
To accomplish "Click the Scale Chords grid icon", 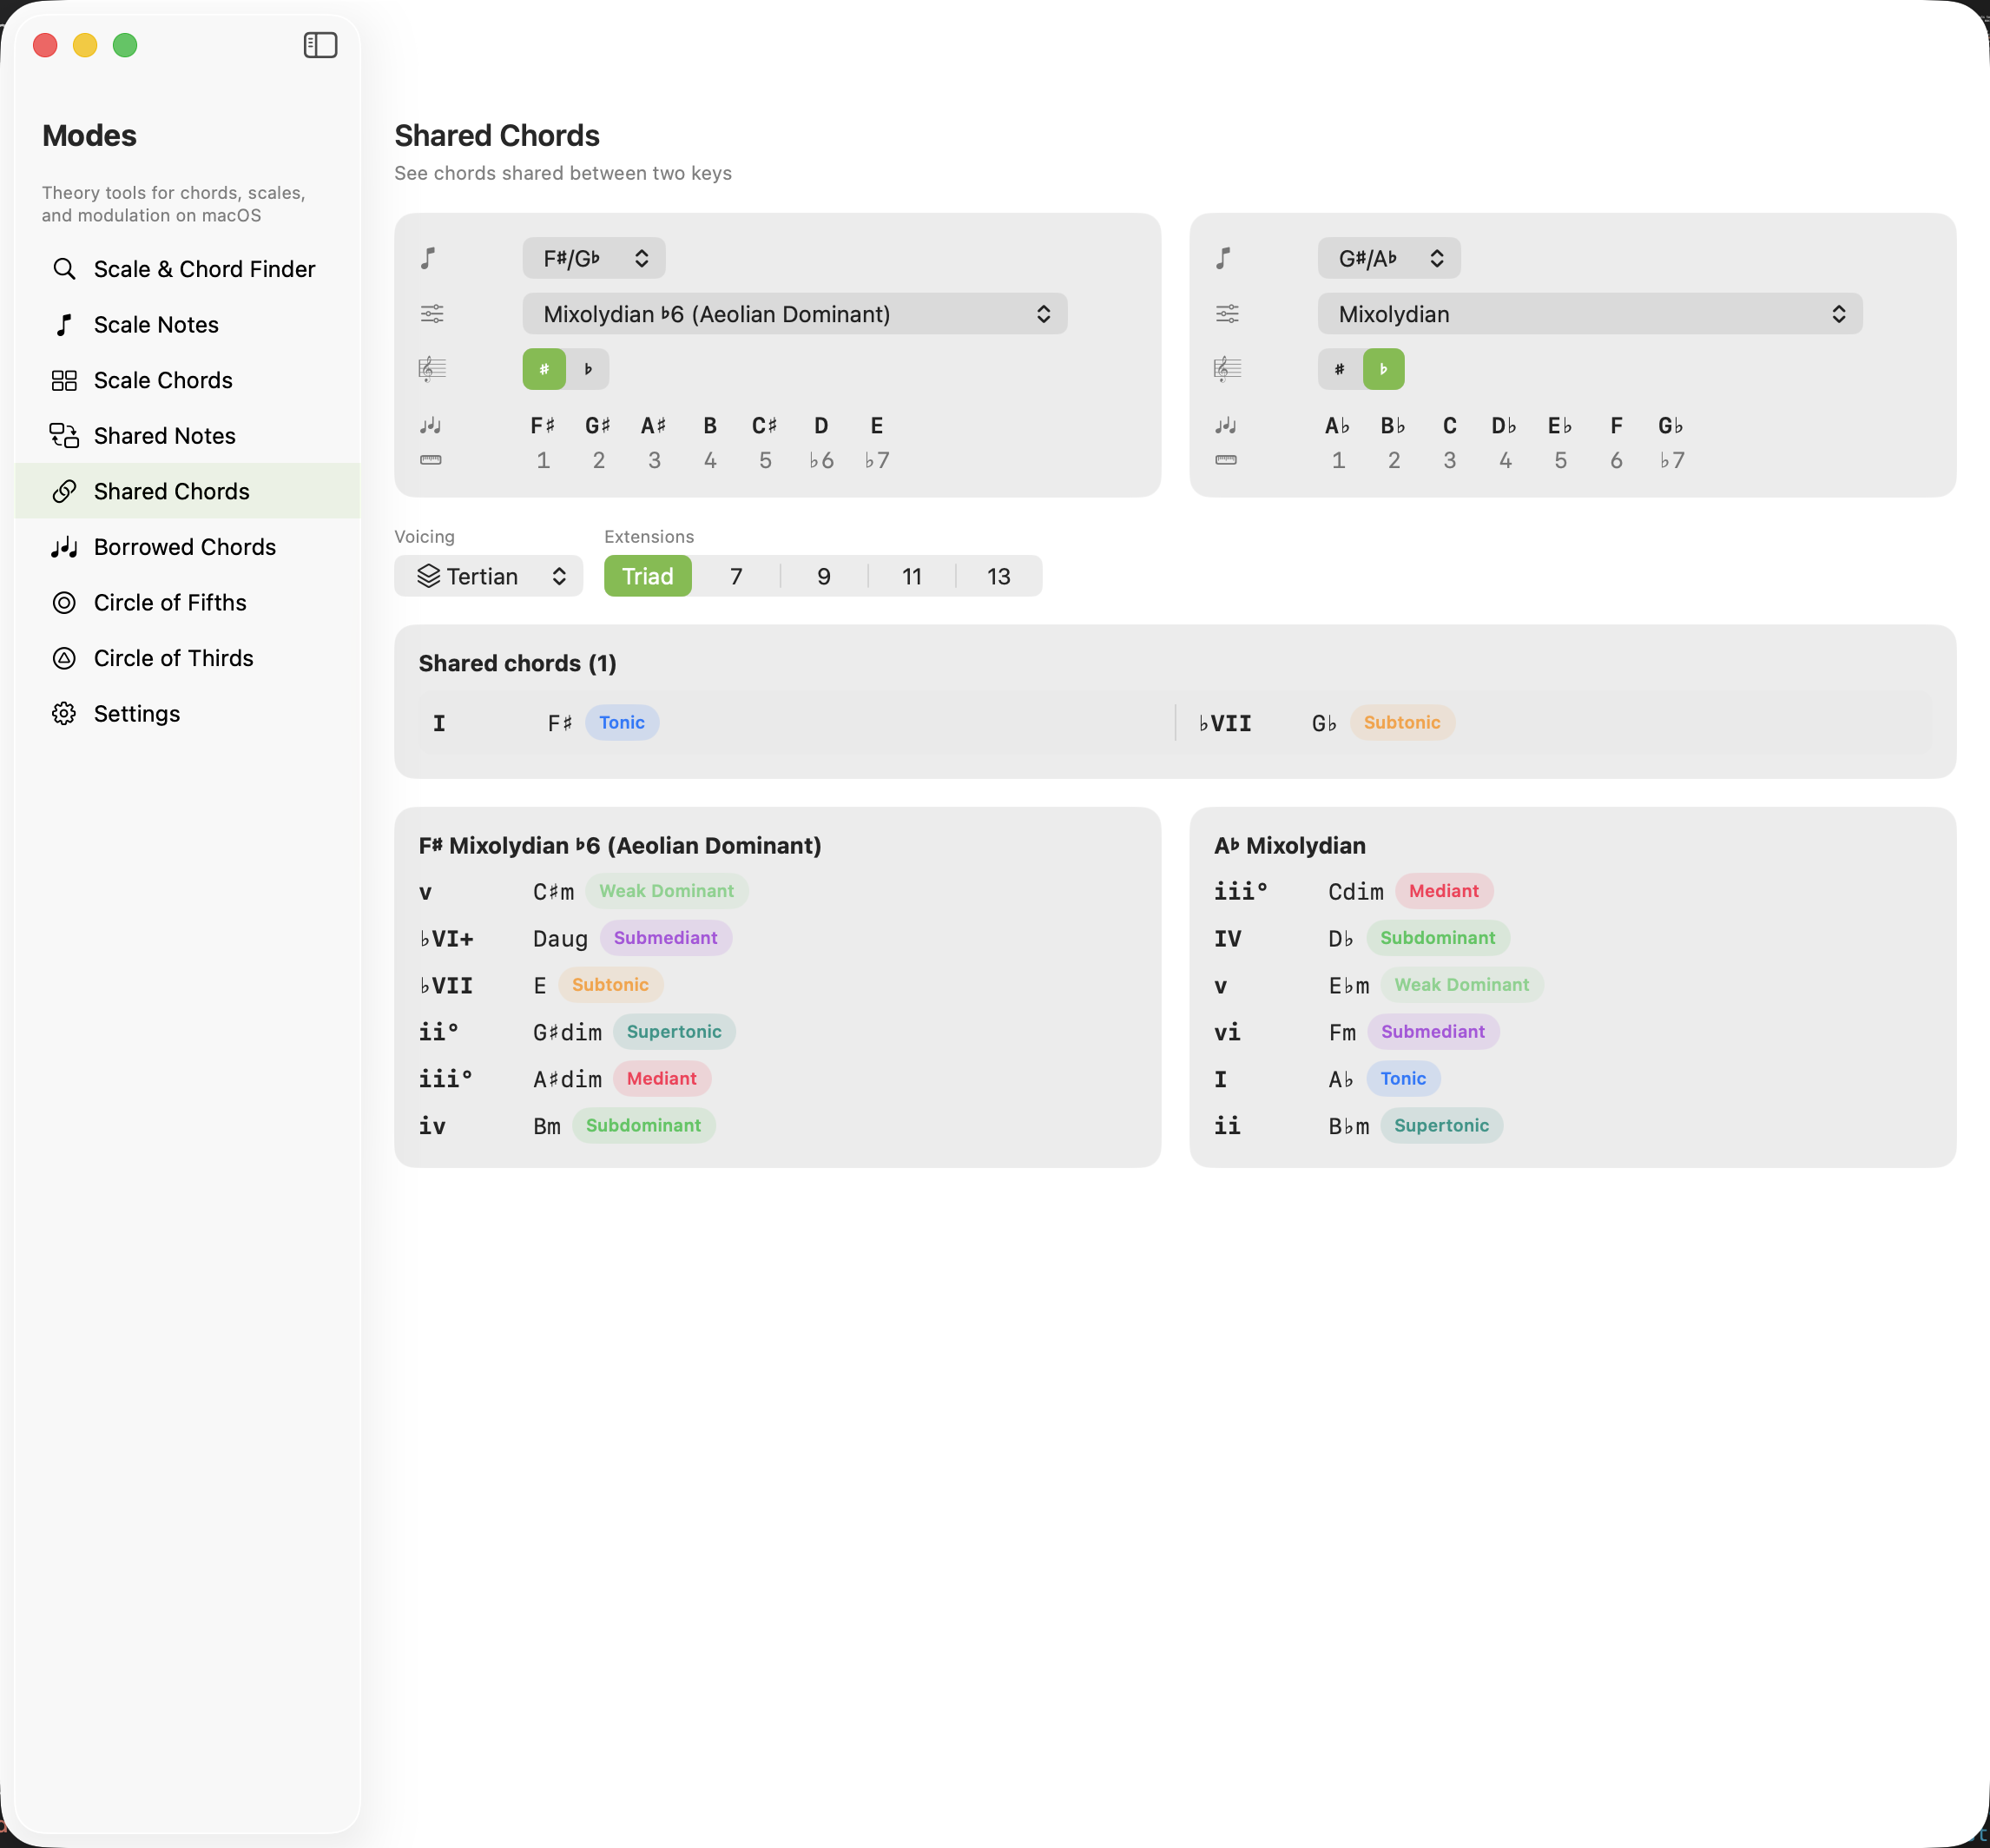I will point(64,380).
